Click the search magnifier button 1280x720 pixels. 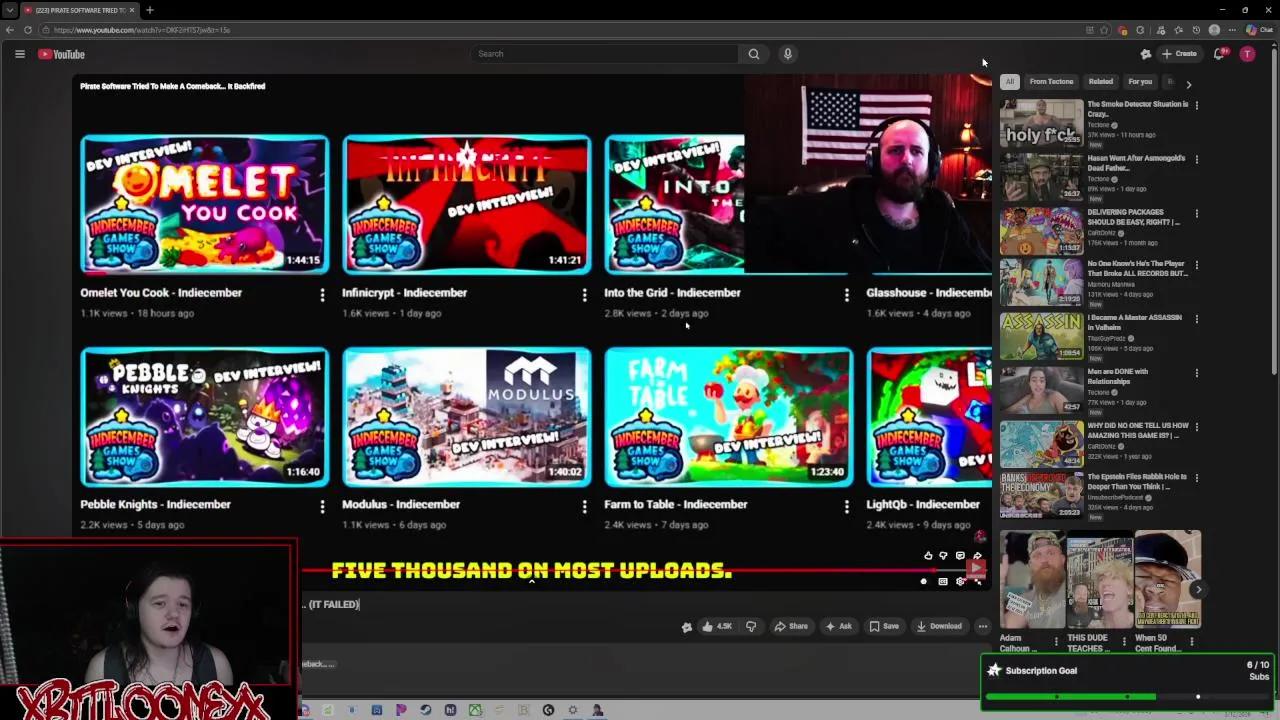click(754, 54)
